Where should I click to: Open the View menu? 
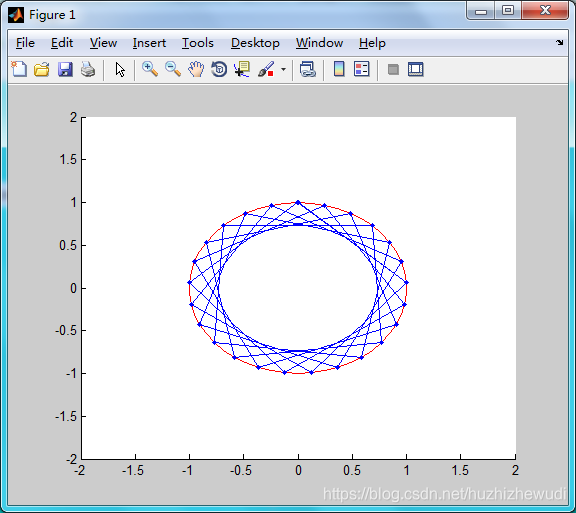tap(103, 43)
